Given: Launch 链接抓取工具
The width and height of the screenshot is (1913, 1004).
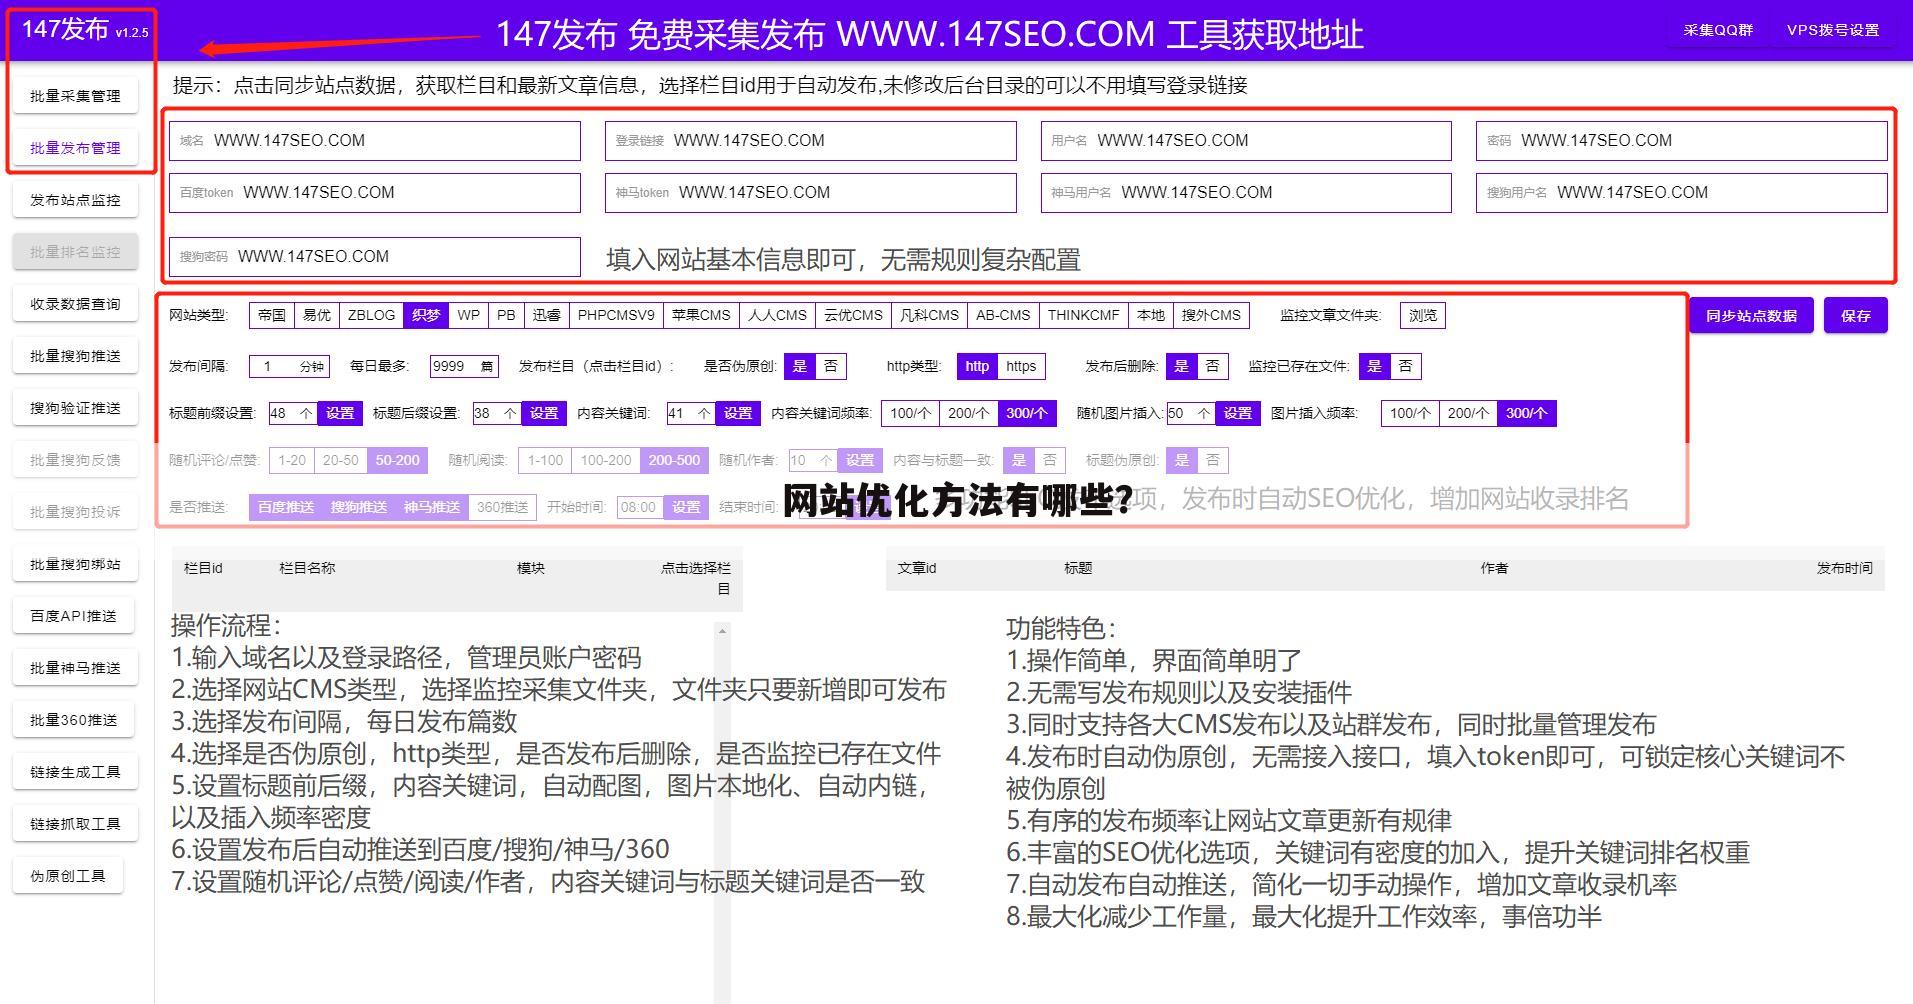Looking at the screenshot, I should pyautogui.click(x=75, y=824).
